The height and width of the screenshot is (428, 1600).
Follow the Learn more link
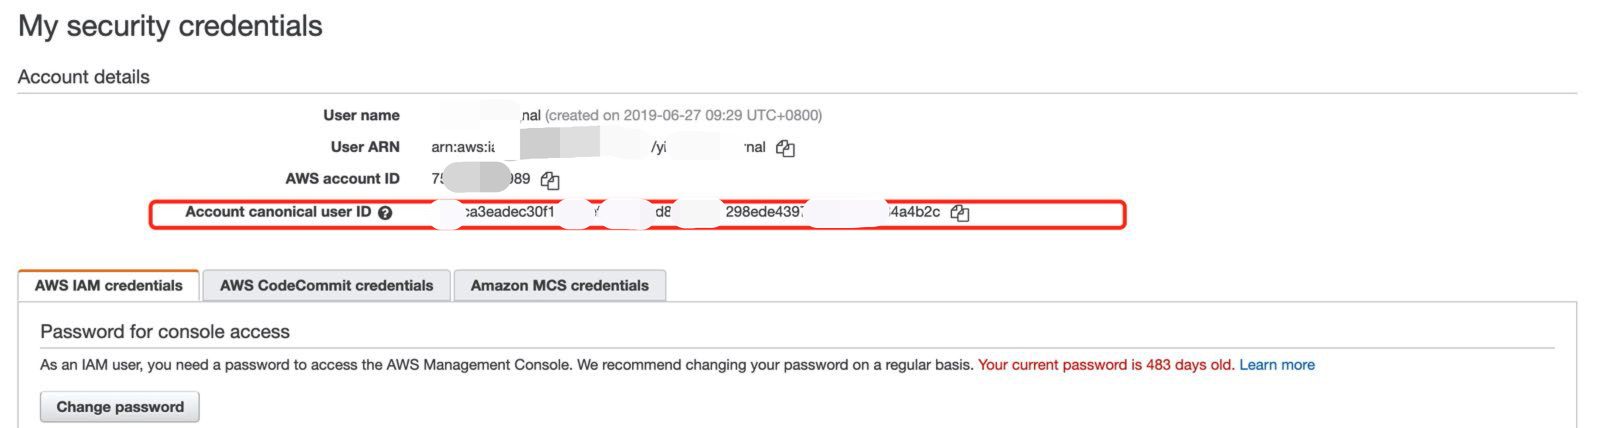coord(1276,365)
